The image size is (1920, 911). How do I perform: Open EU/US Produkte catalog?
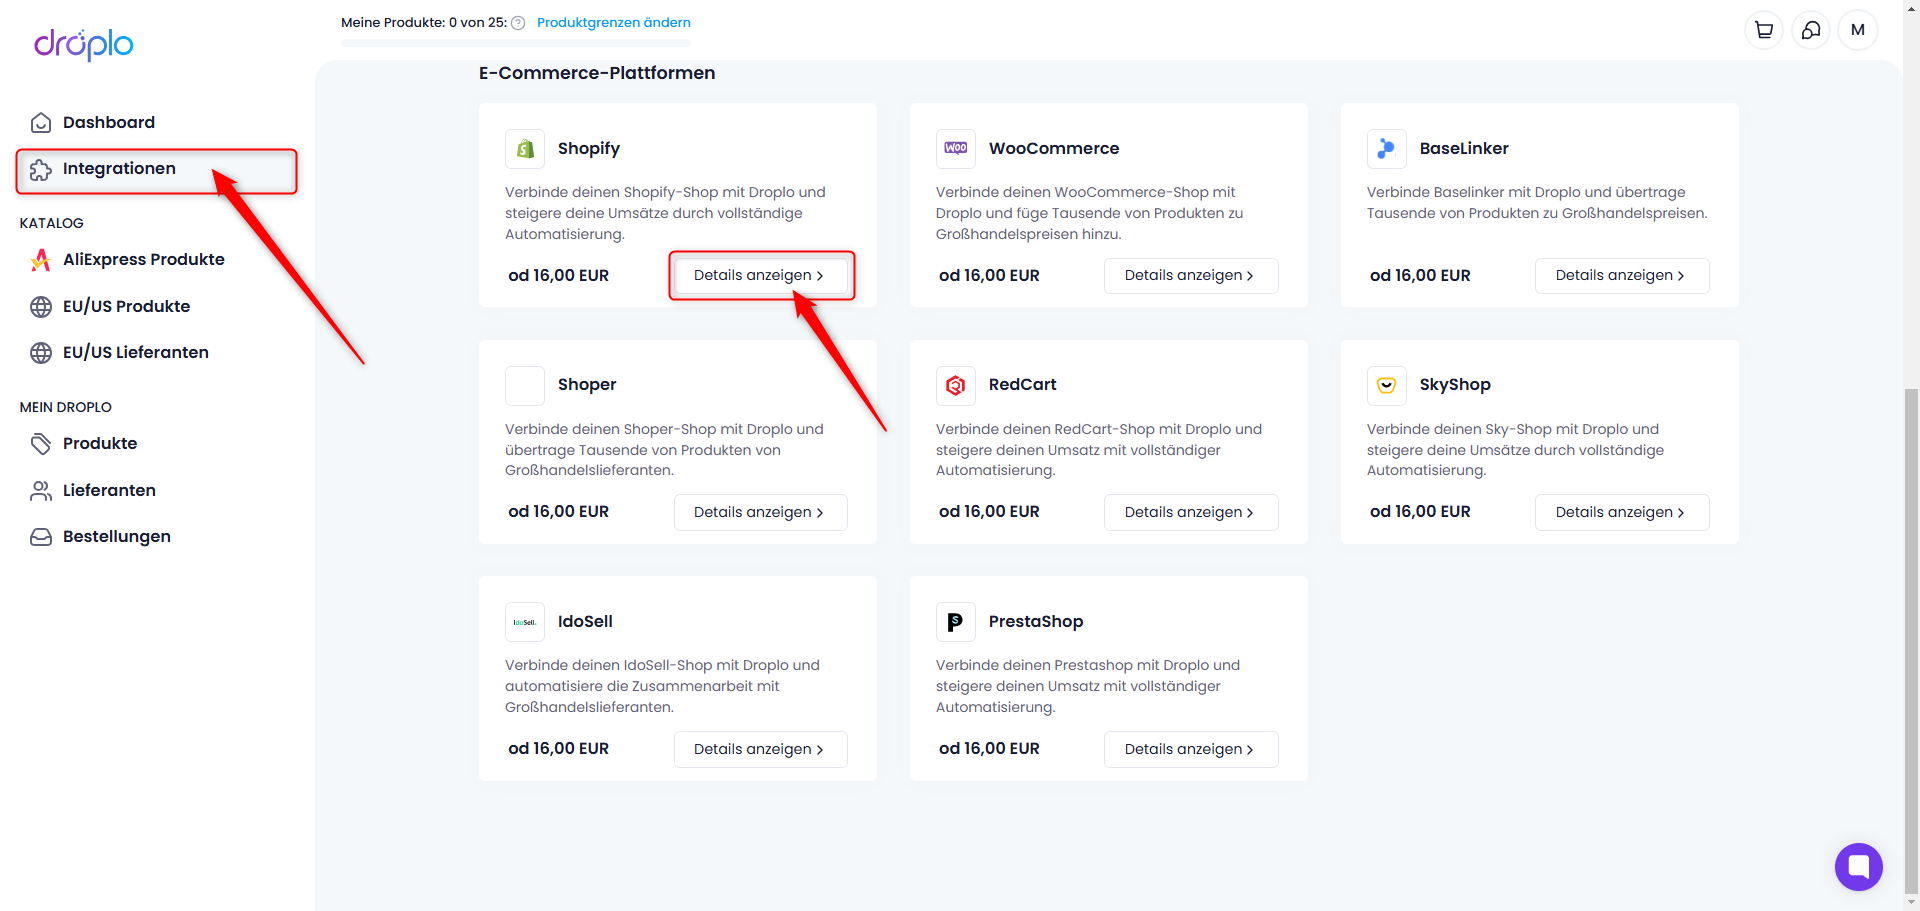[126, 306]
